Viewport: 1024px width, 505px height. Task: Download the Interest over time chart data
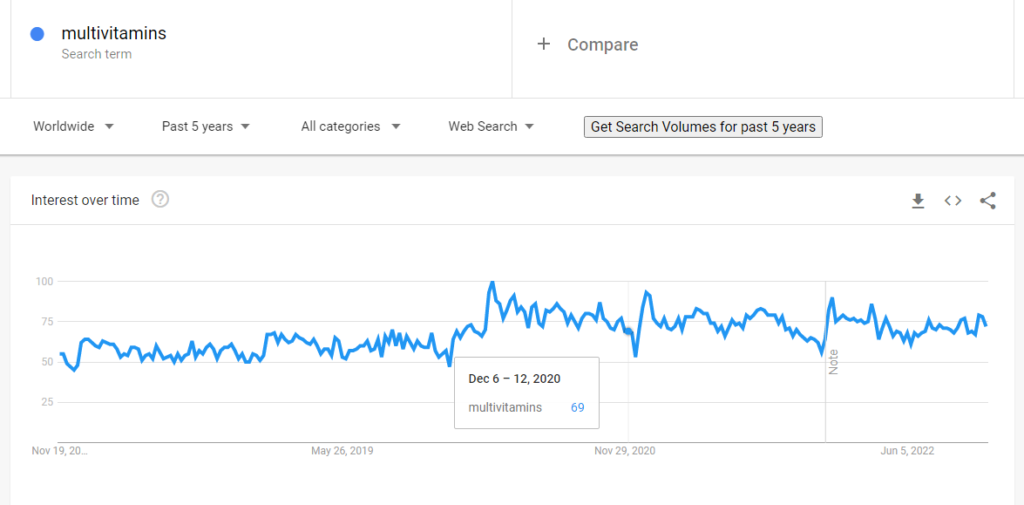[x=918, y=201]
